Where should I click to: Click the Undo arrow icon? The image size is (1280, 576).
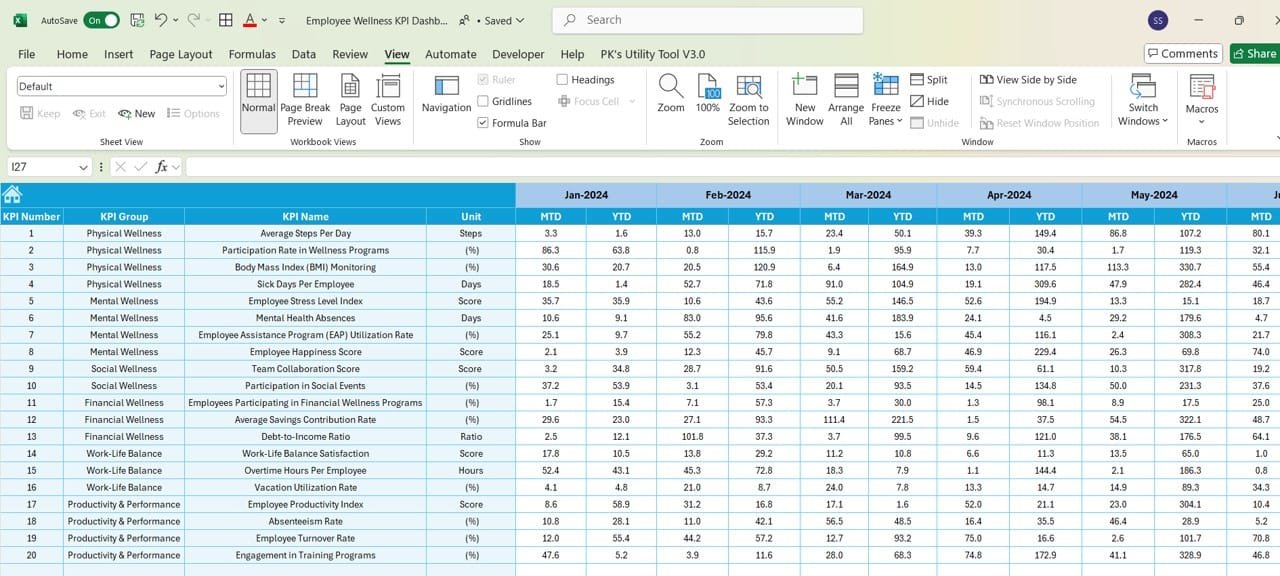(163, 20)
